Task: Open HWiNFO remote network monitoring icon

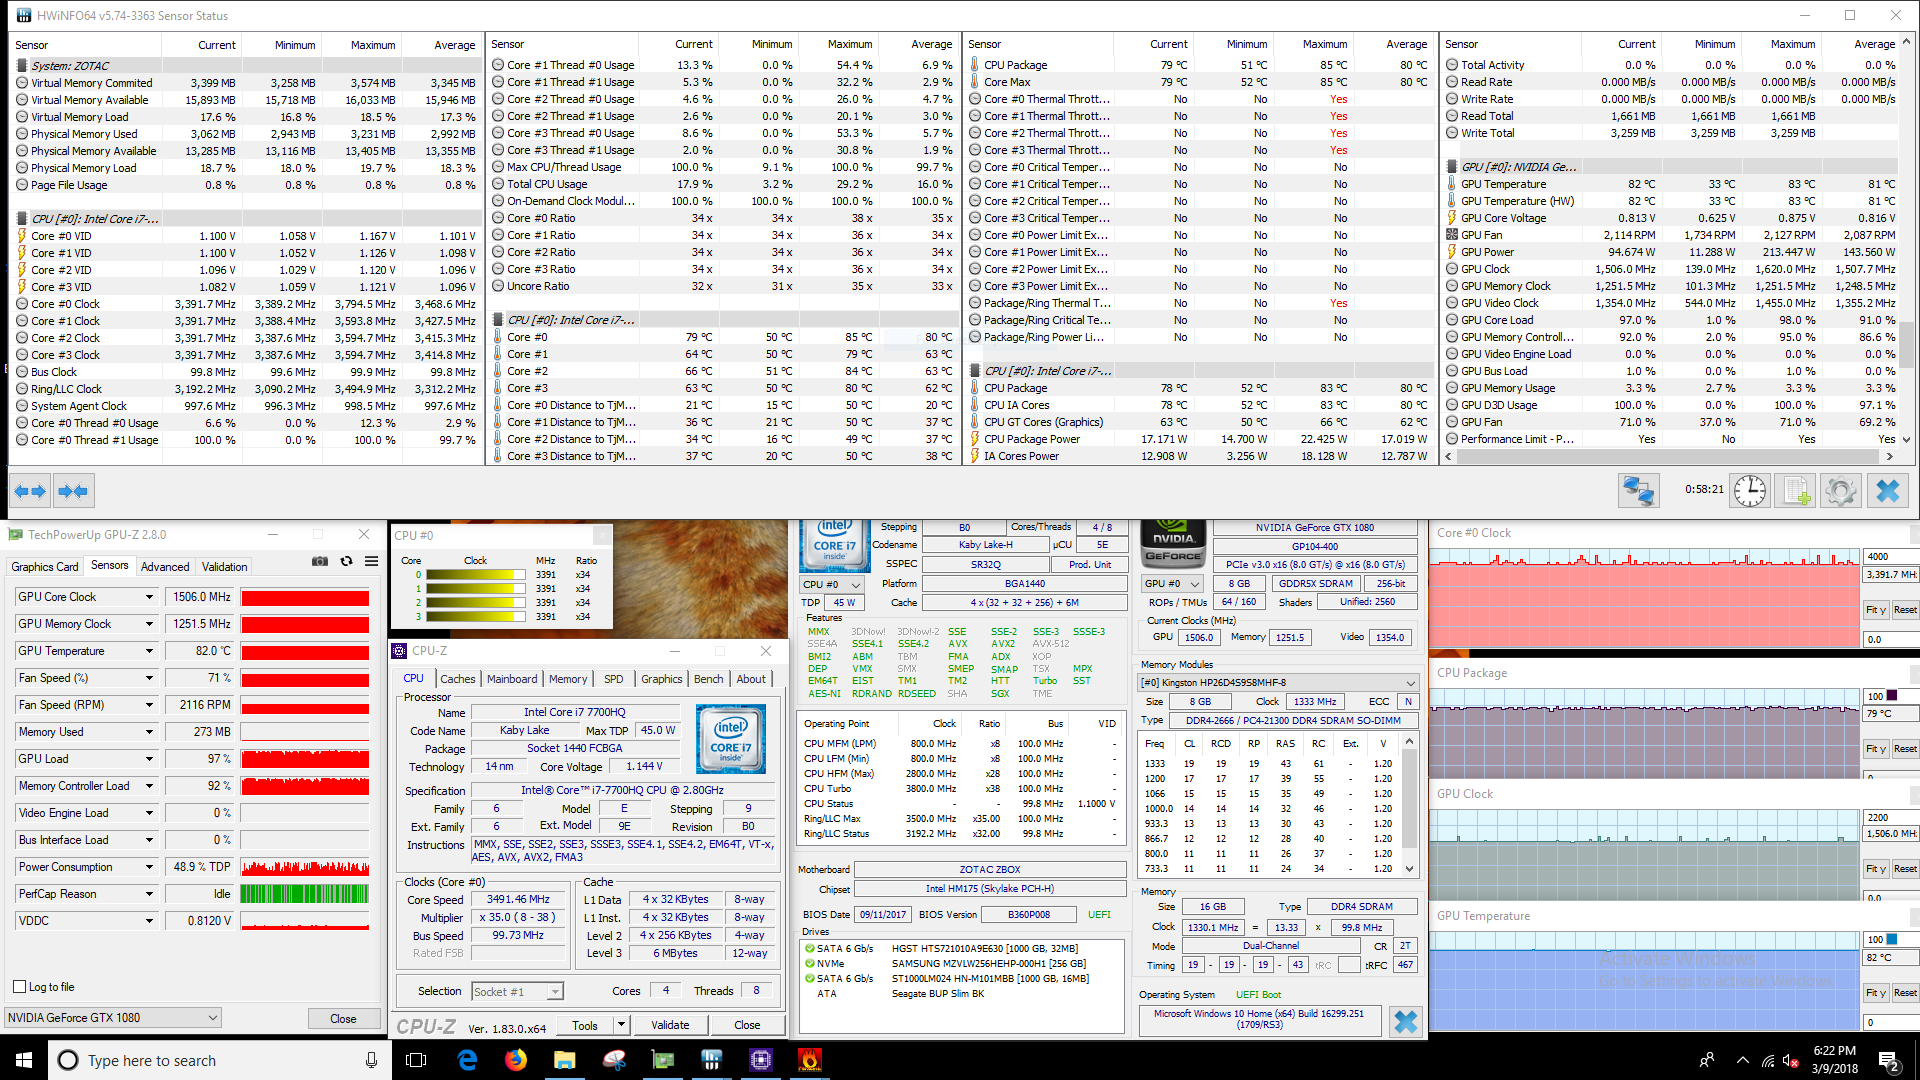Action: 1638,491
